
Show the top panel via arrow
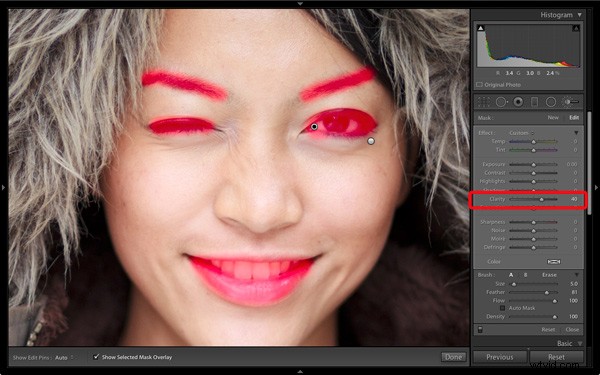tap(300, 3)
